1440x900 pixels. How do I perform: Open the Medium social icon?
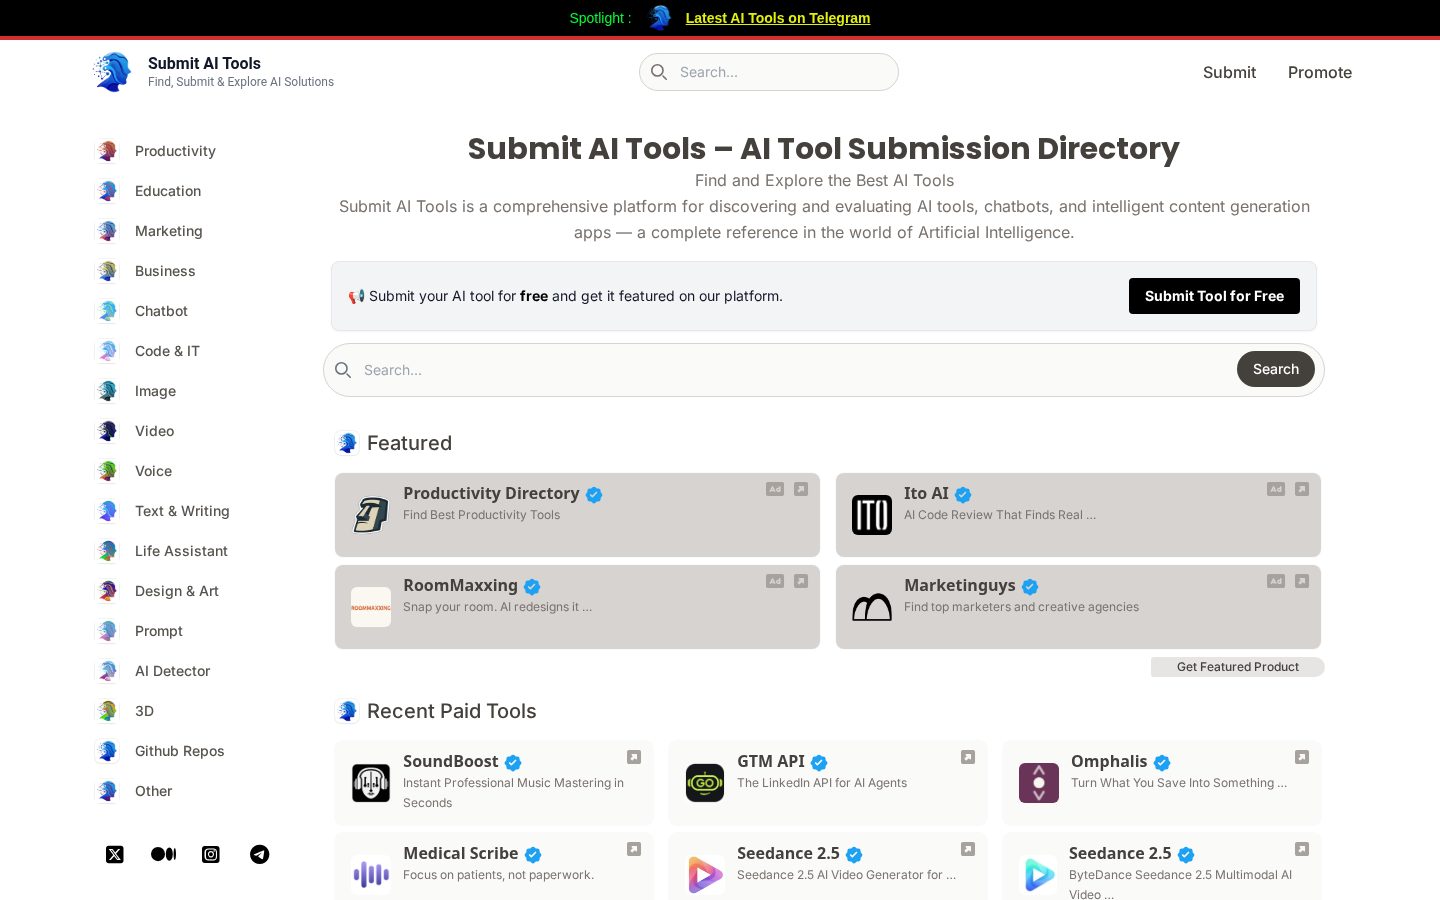click(x=163, y=854)
